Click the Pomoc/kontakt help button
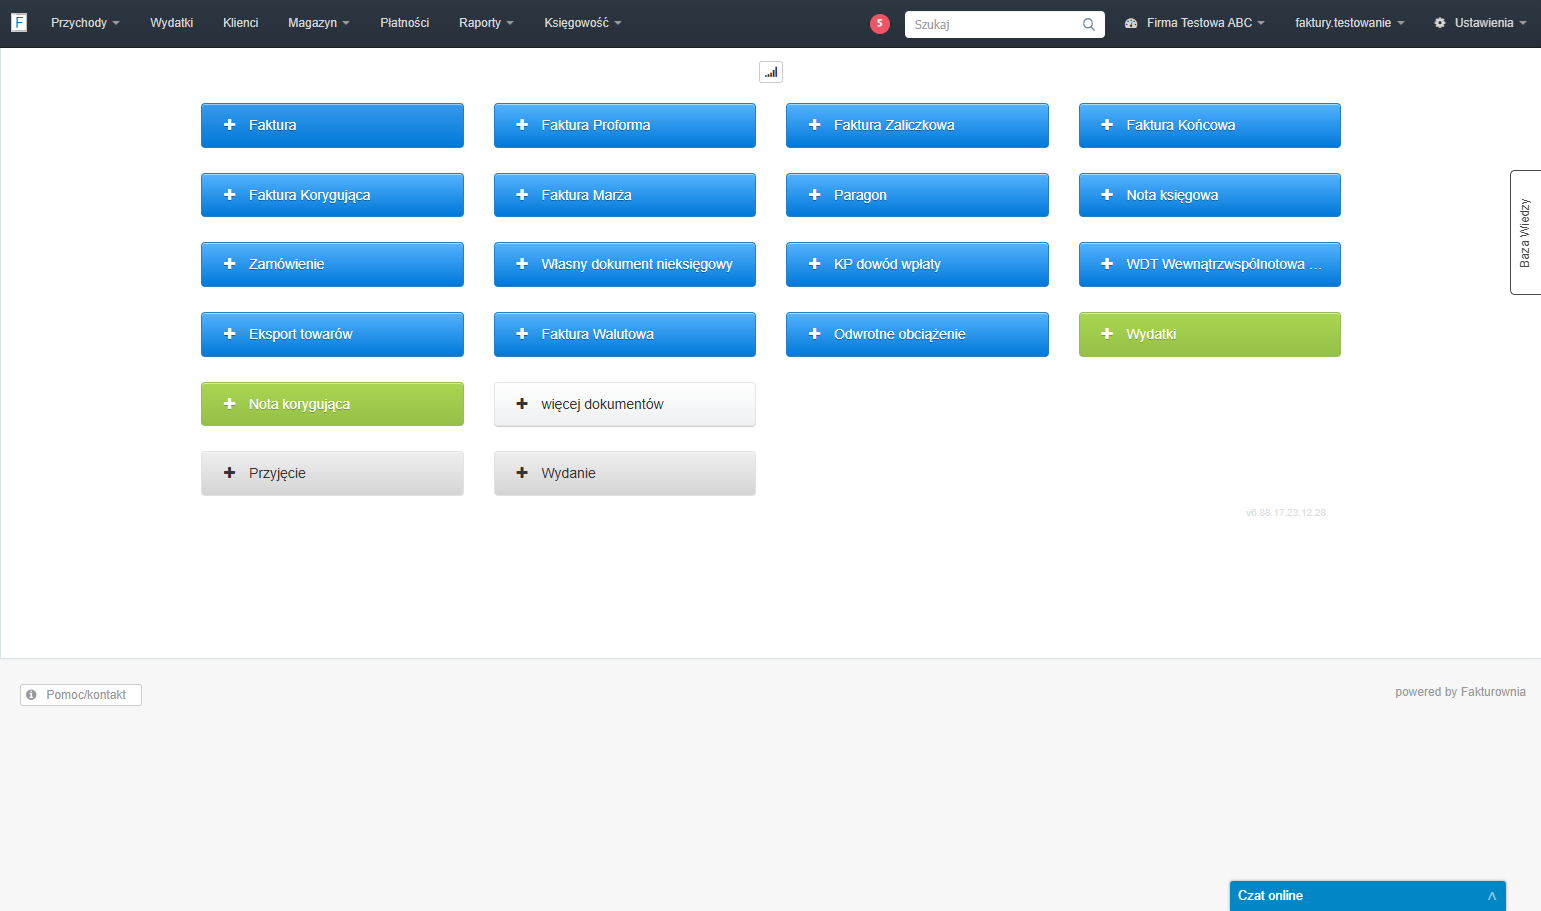This screenshot has width=1541, height=911. click(81, 695)
